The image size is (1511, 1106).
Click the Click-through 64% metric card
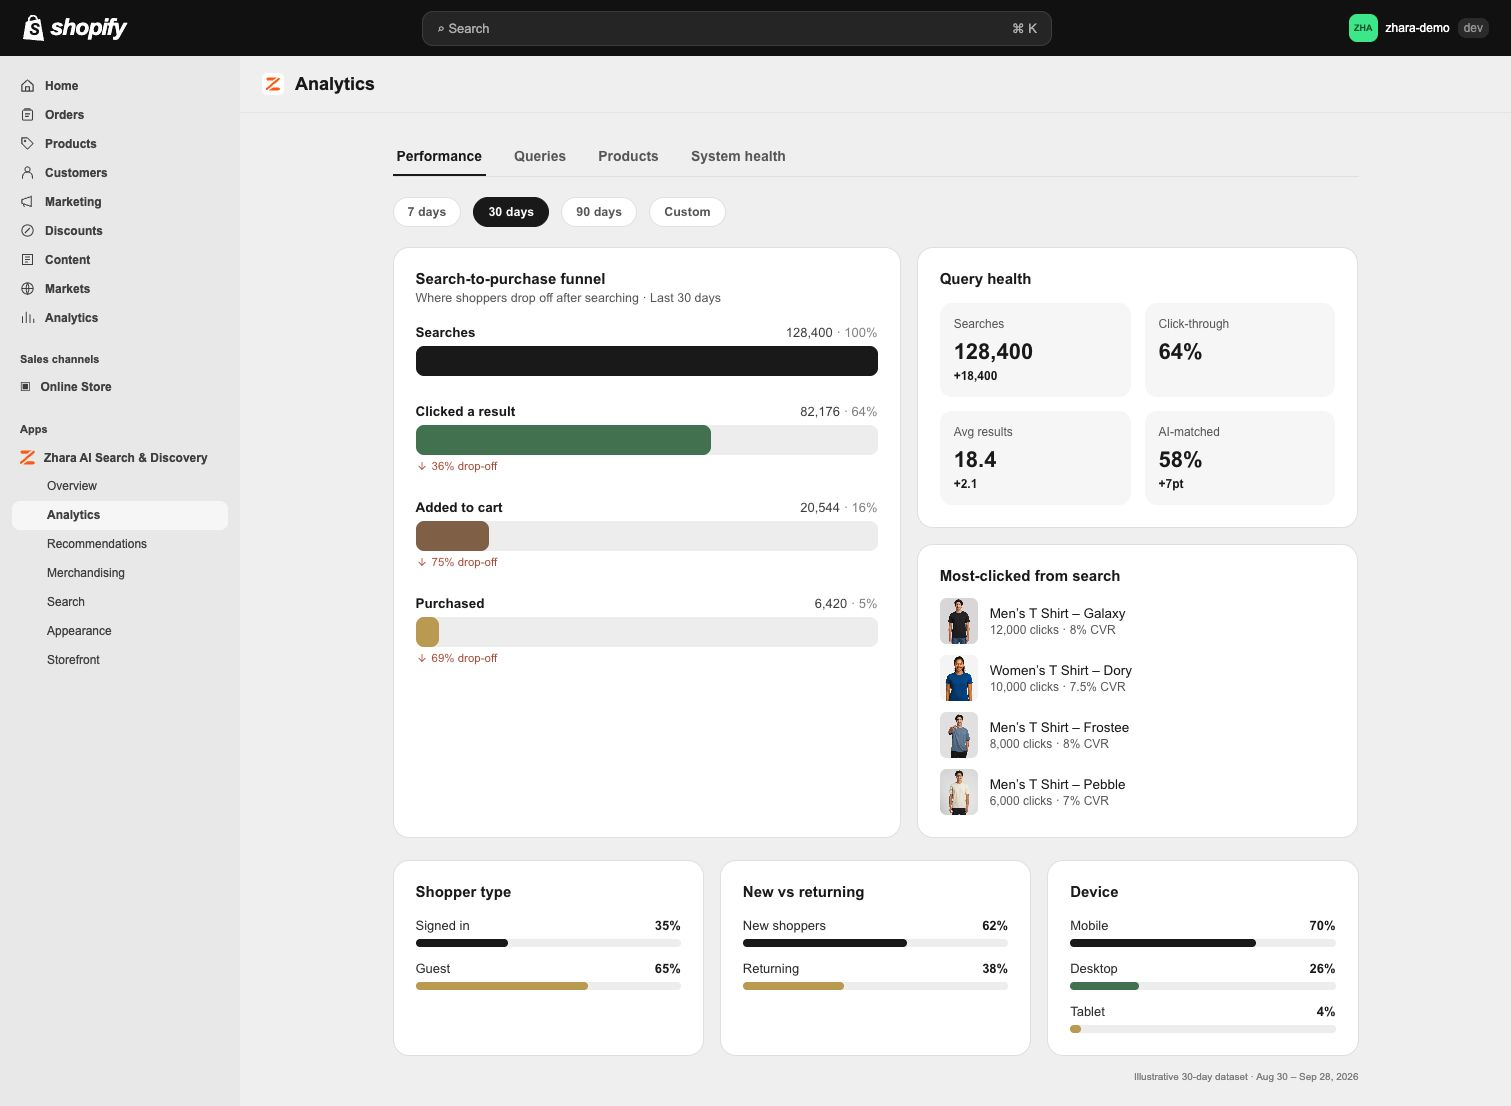1240,350
